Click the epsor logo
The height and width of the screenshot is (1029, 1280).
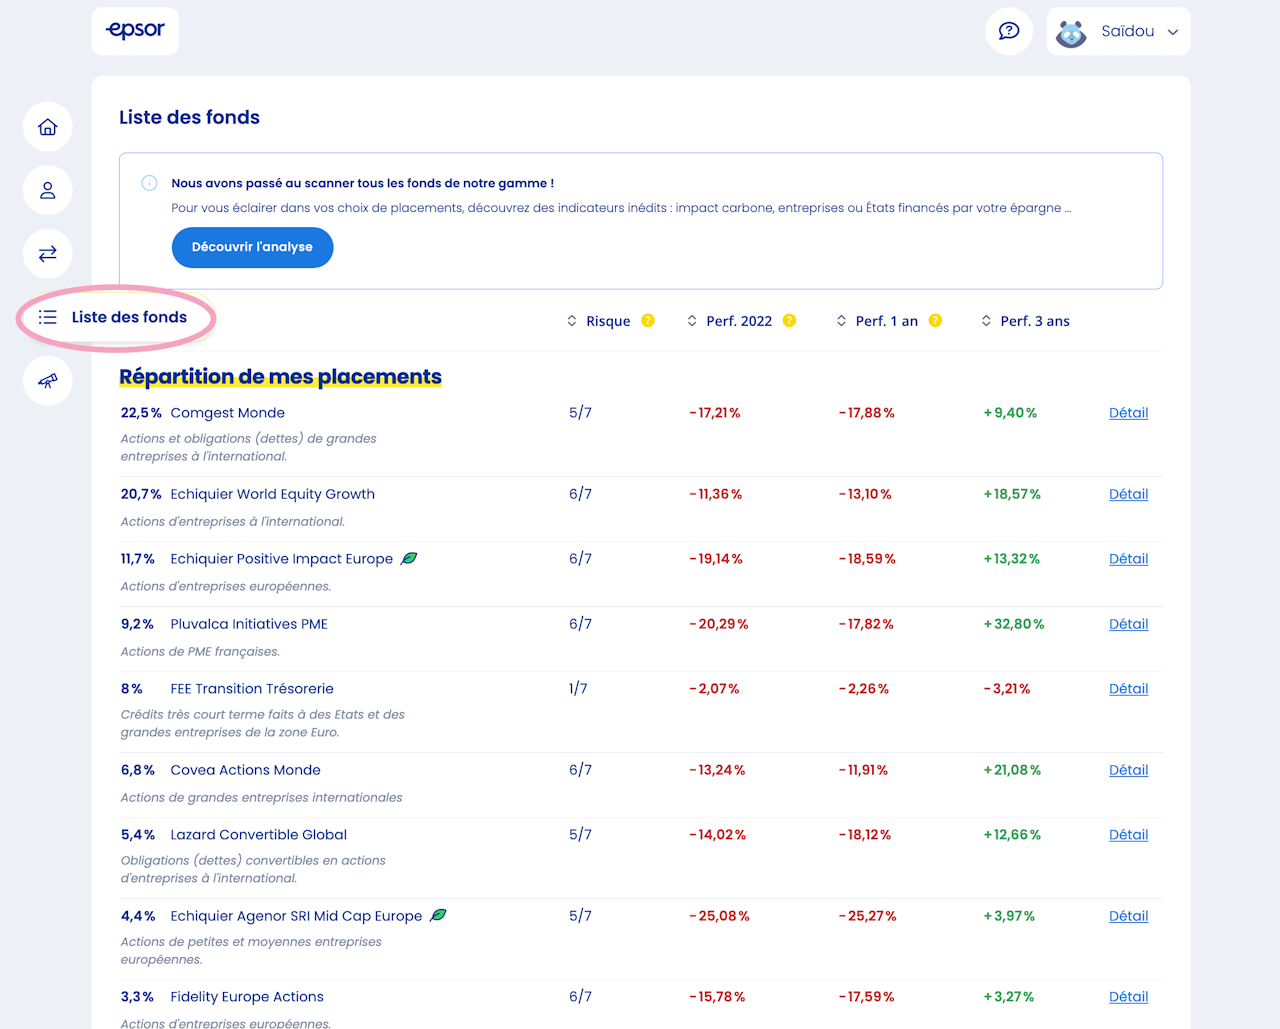pos(135,31)
